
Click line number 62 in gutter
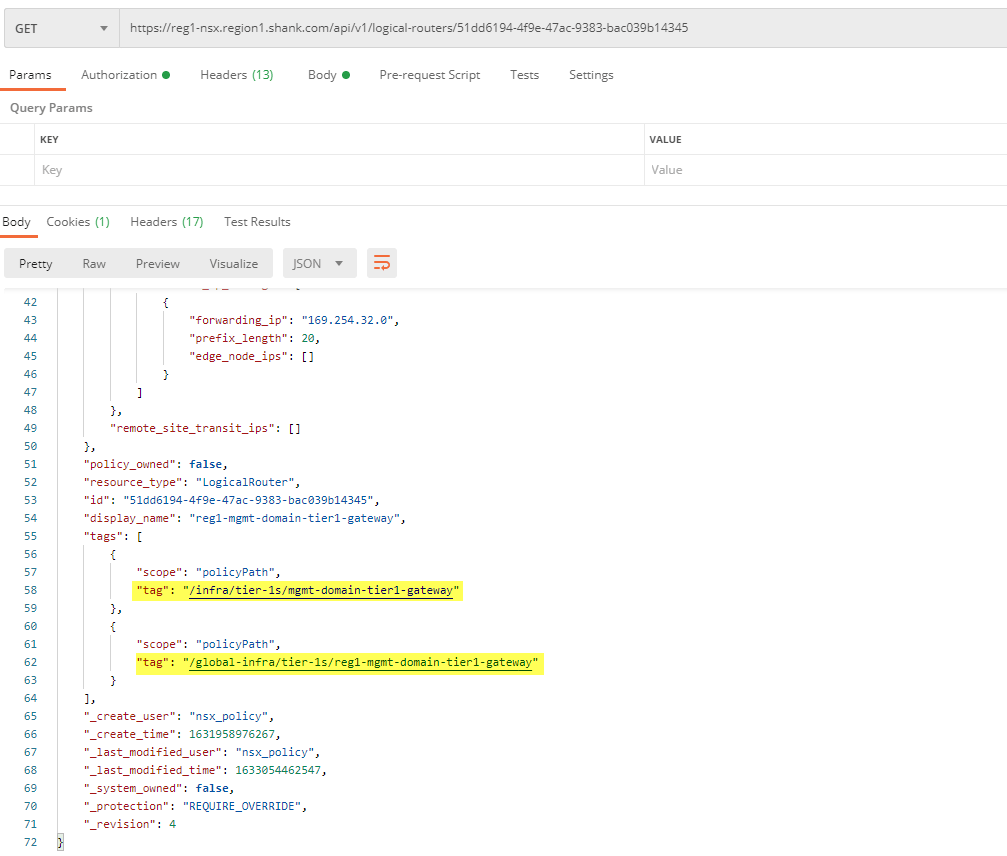(30, 662)
